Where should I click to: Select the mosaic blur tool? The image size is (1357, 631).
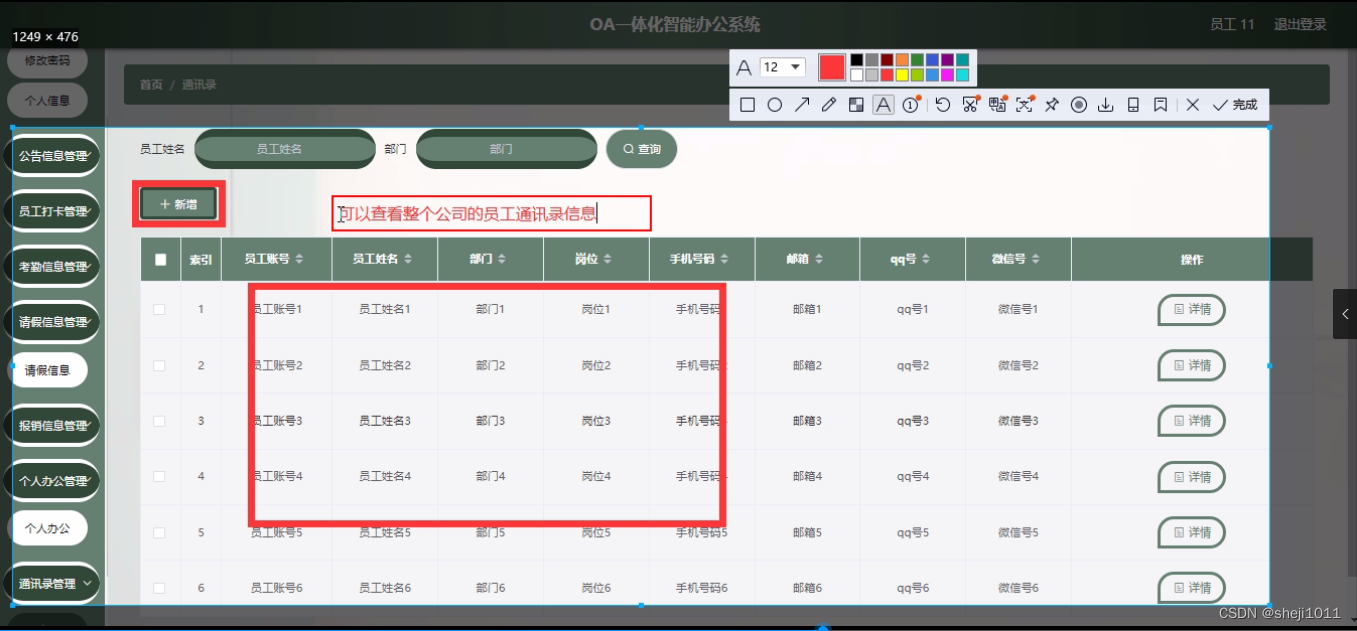[855, 104]
